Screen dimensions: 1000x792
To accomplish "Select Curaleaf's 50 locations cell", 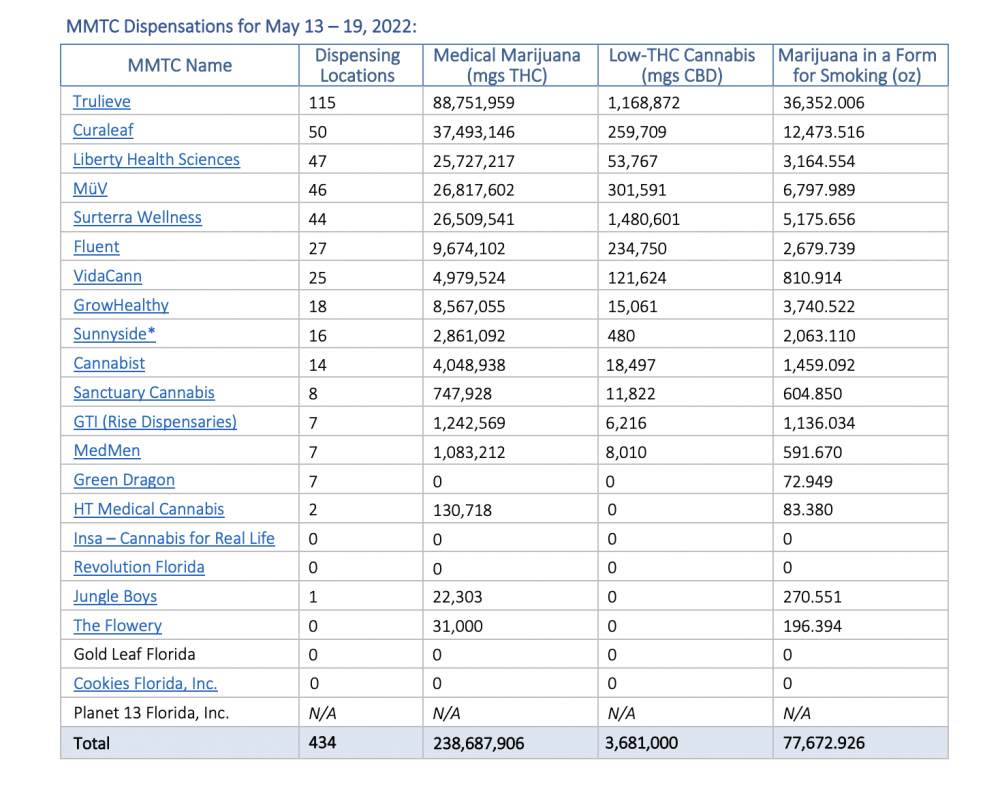I will click(x=318, y=132).
